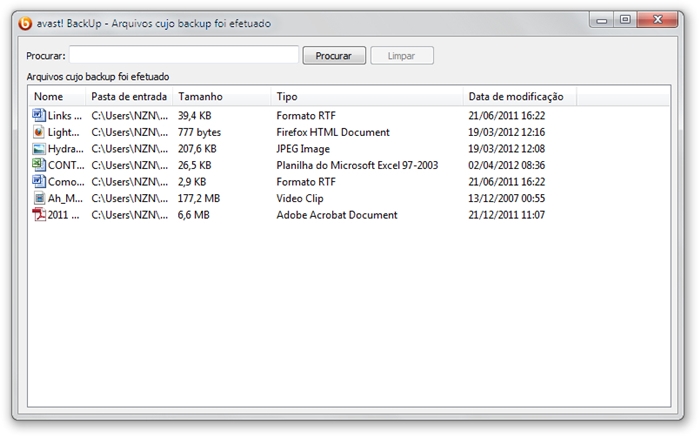
Task: Select the Firefox icon beside Light file
Action: point(39,132)
